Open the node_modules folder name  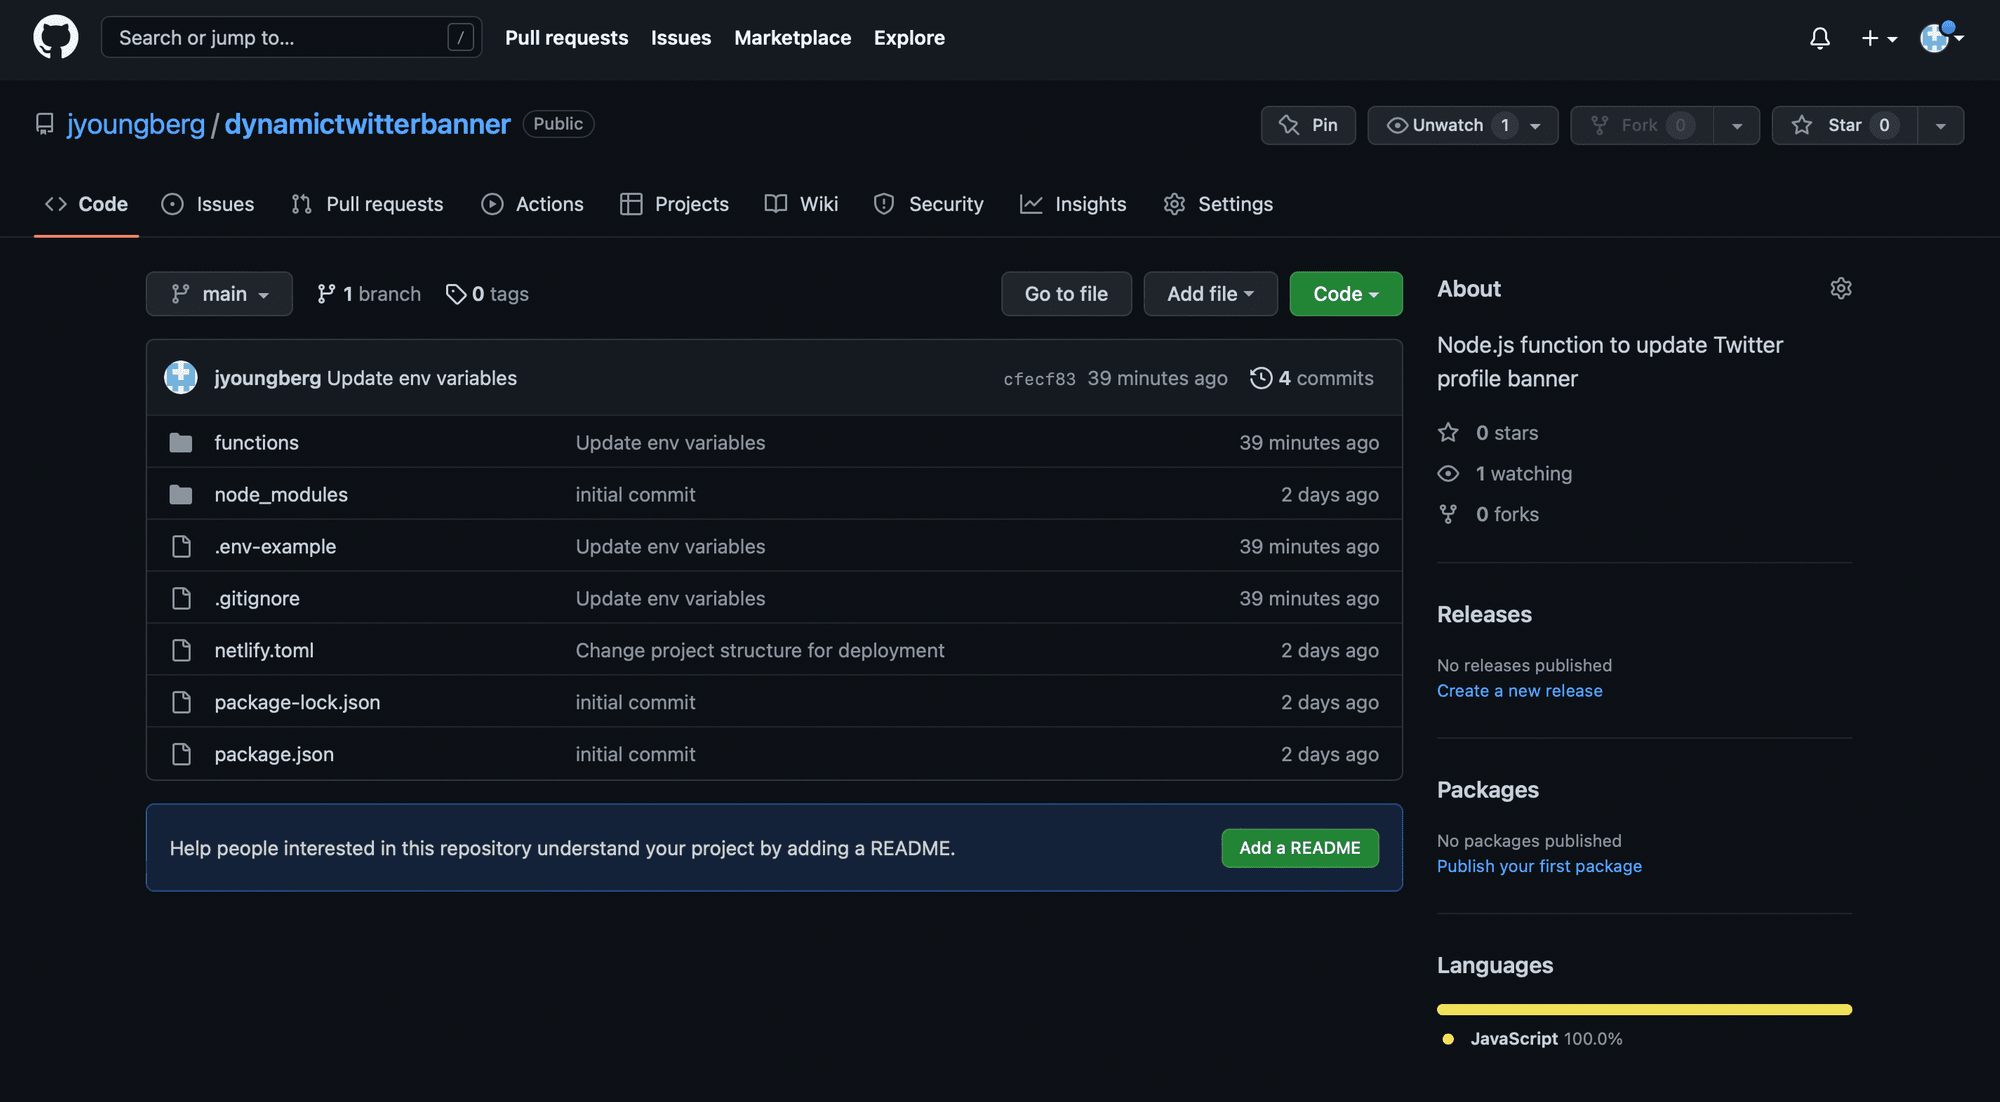(x=281, y=494)
